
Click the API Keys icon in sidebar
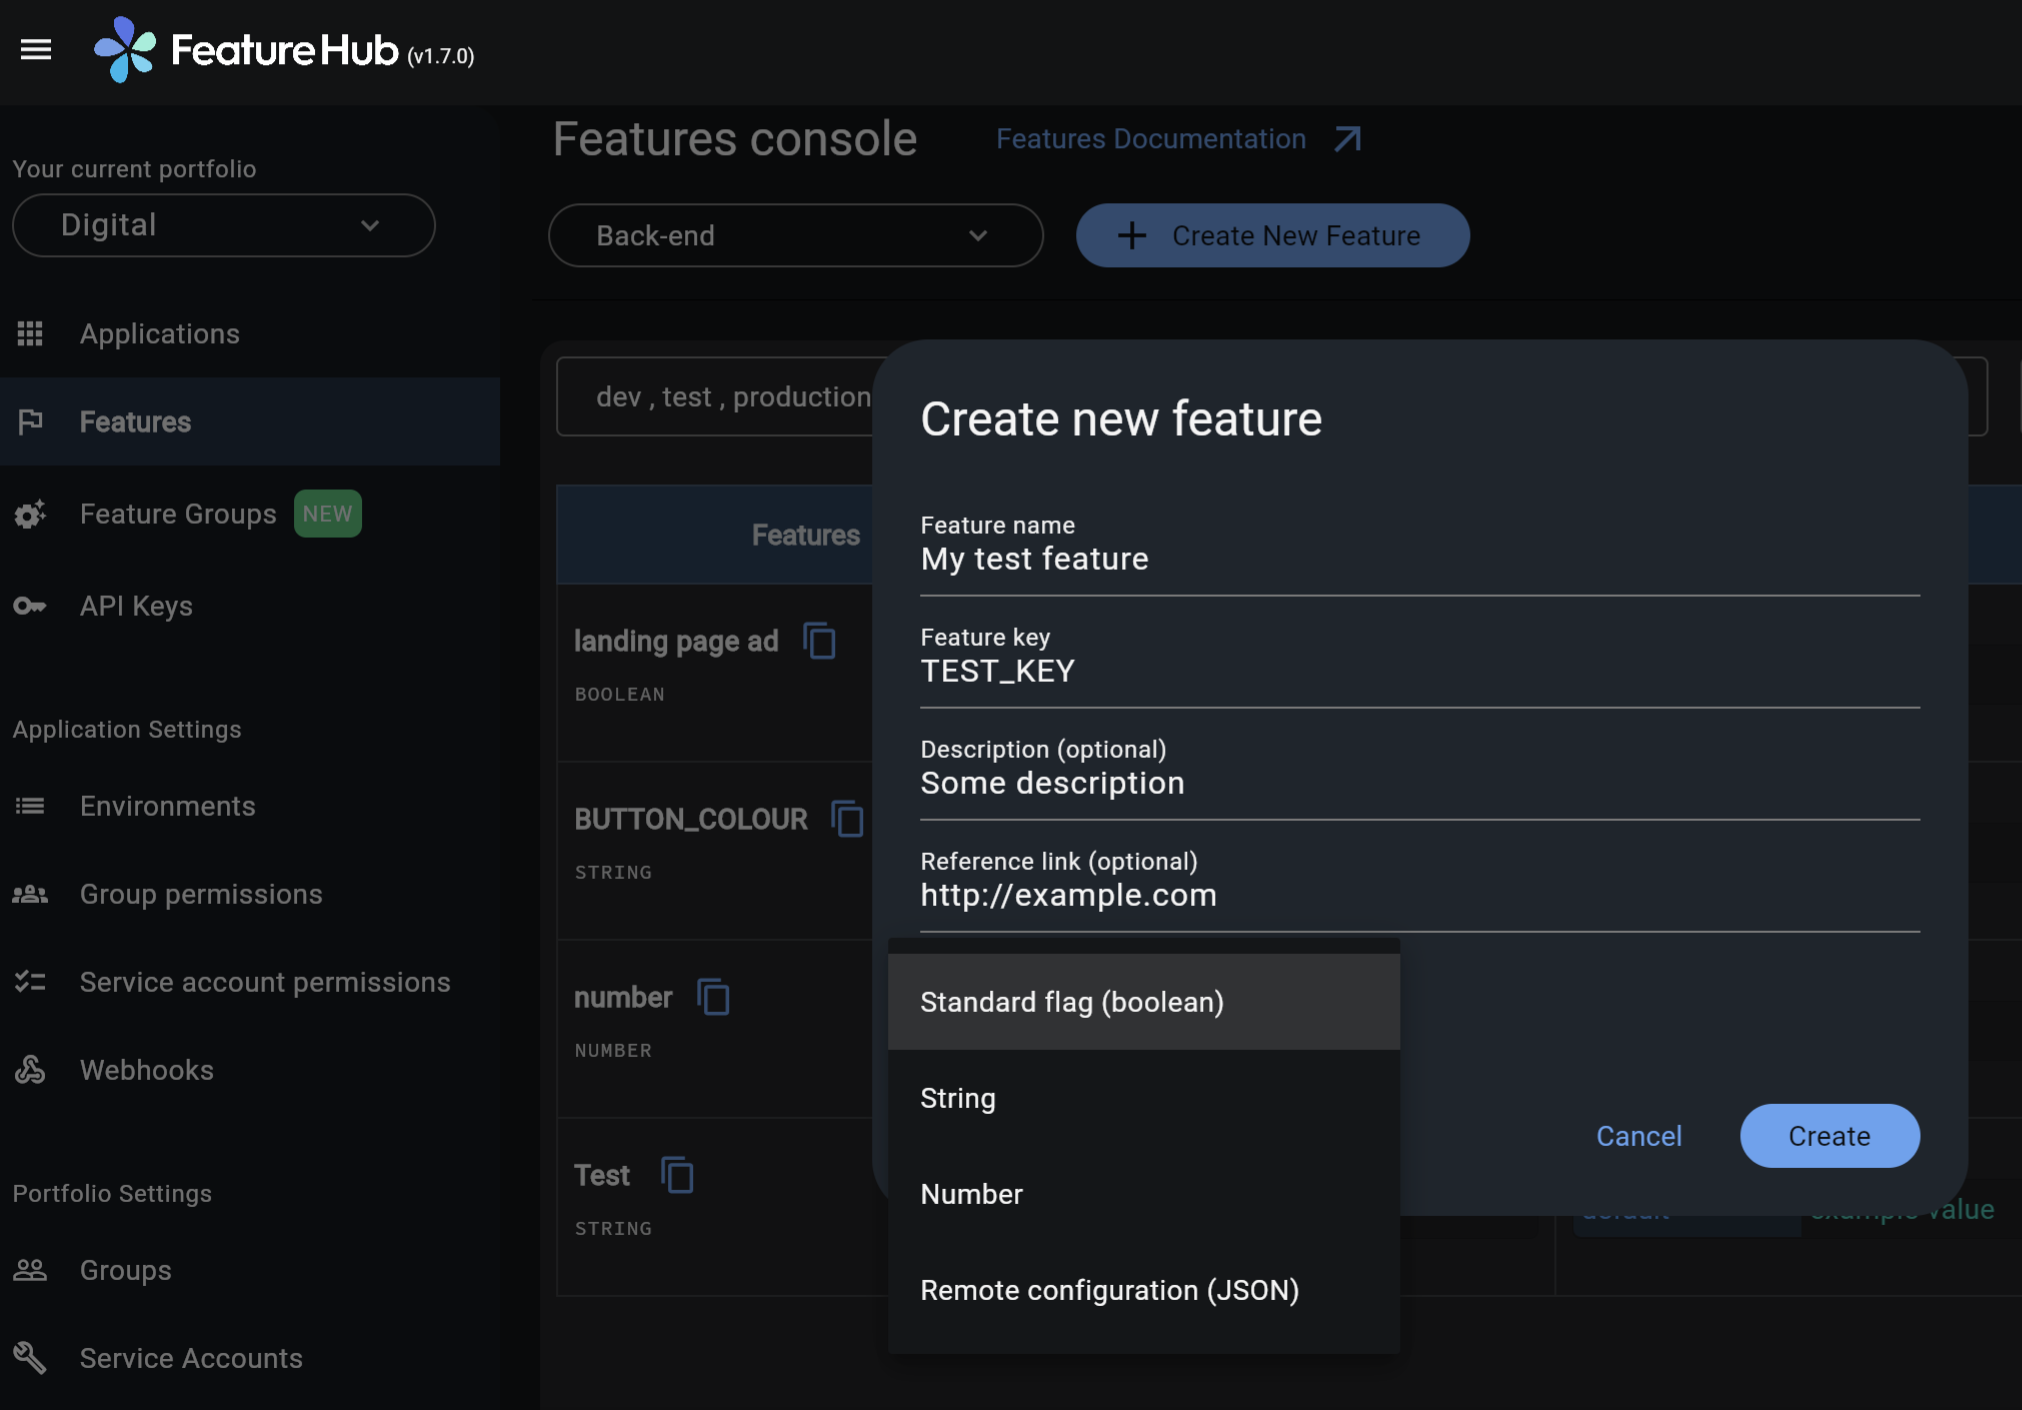click(31, 605)
